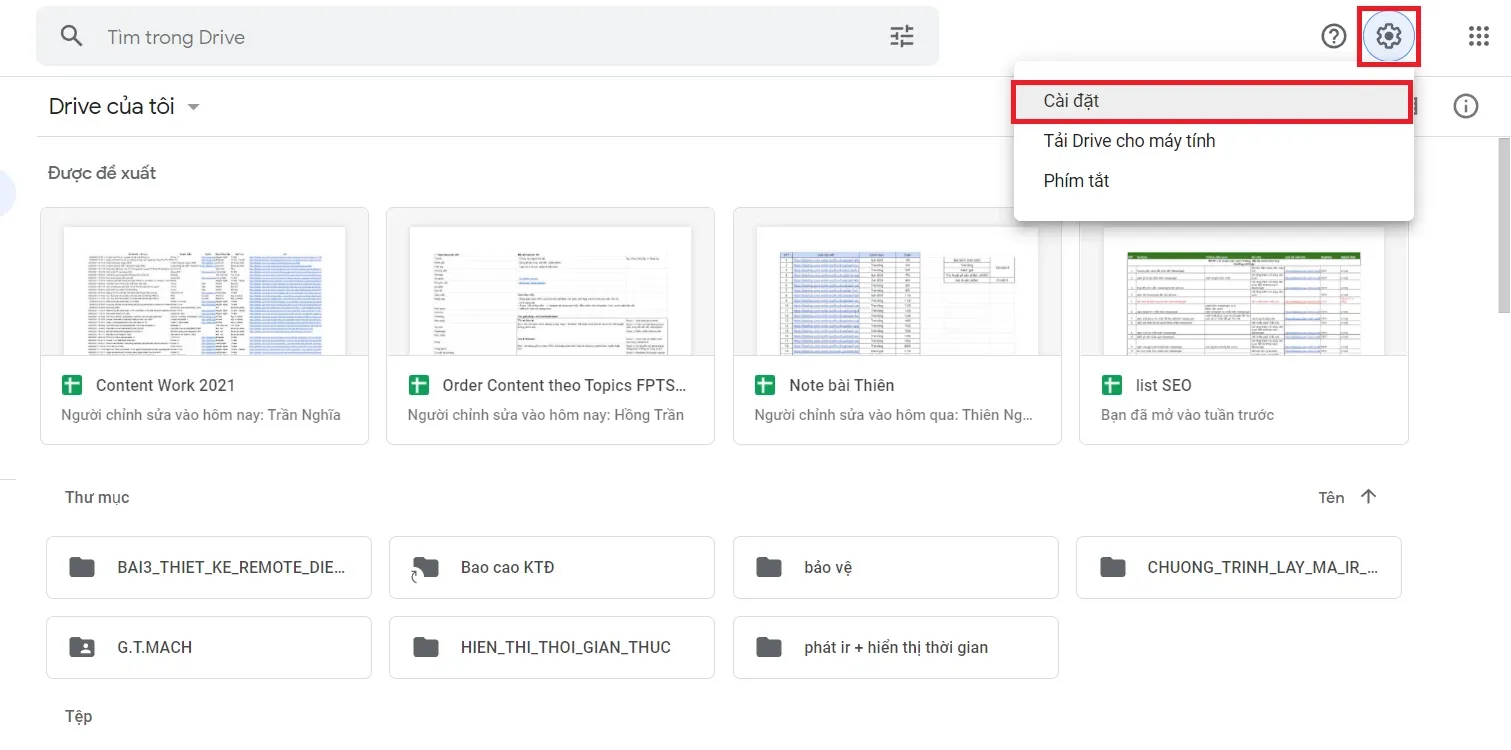The height and width of the screenshot is (750, 1511).
Task: Open Order Content theo Topics preview thumbnail
Action: pyautogui.click(x=551, y=290)
